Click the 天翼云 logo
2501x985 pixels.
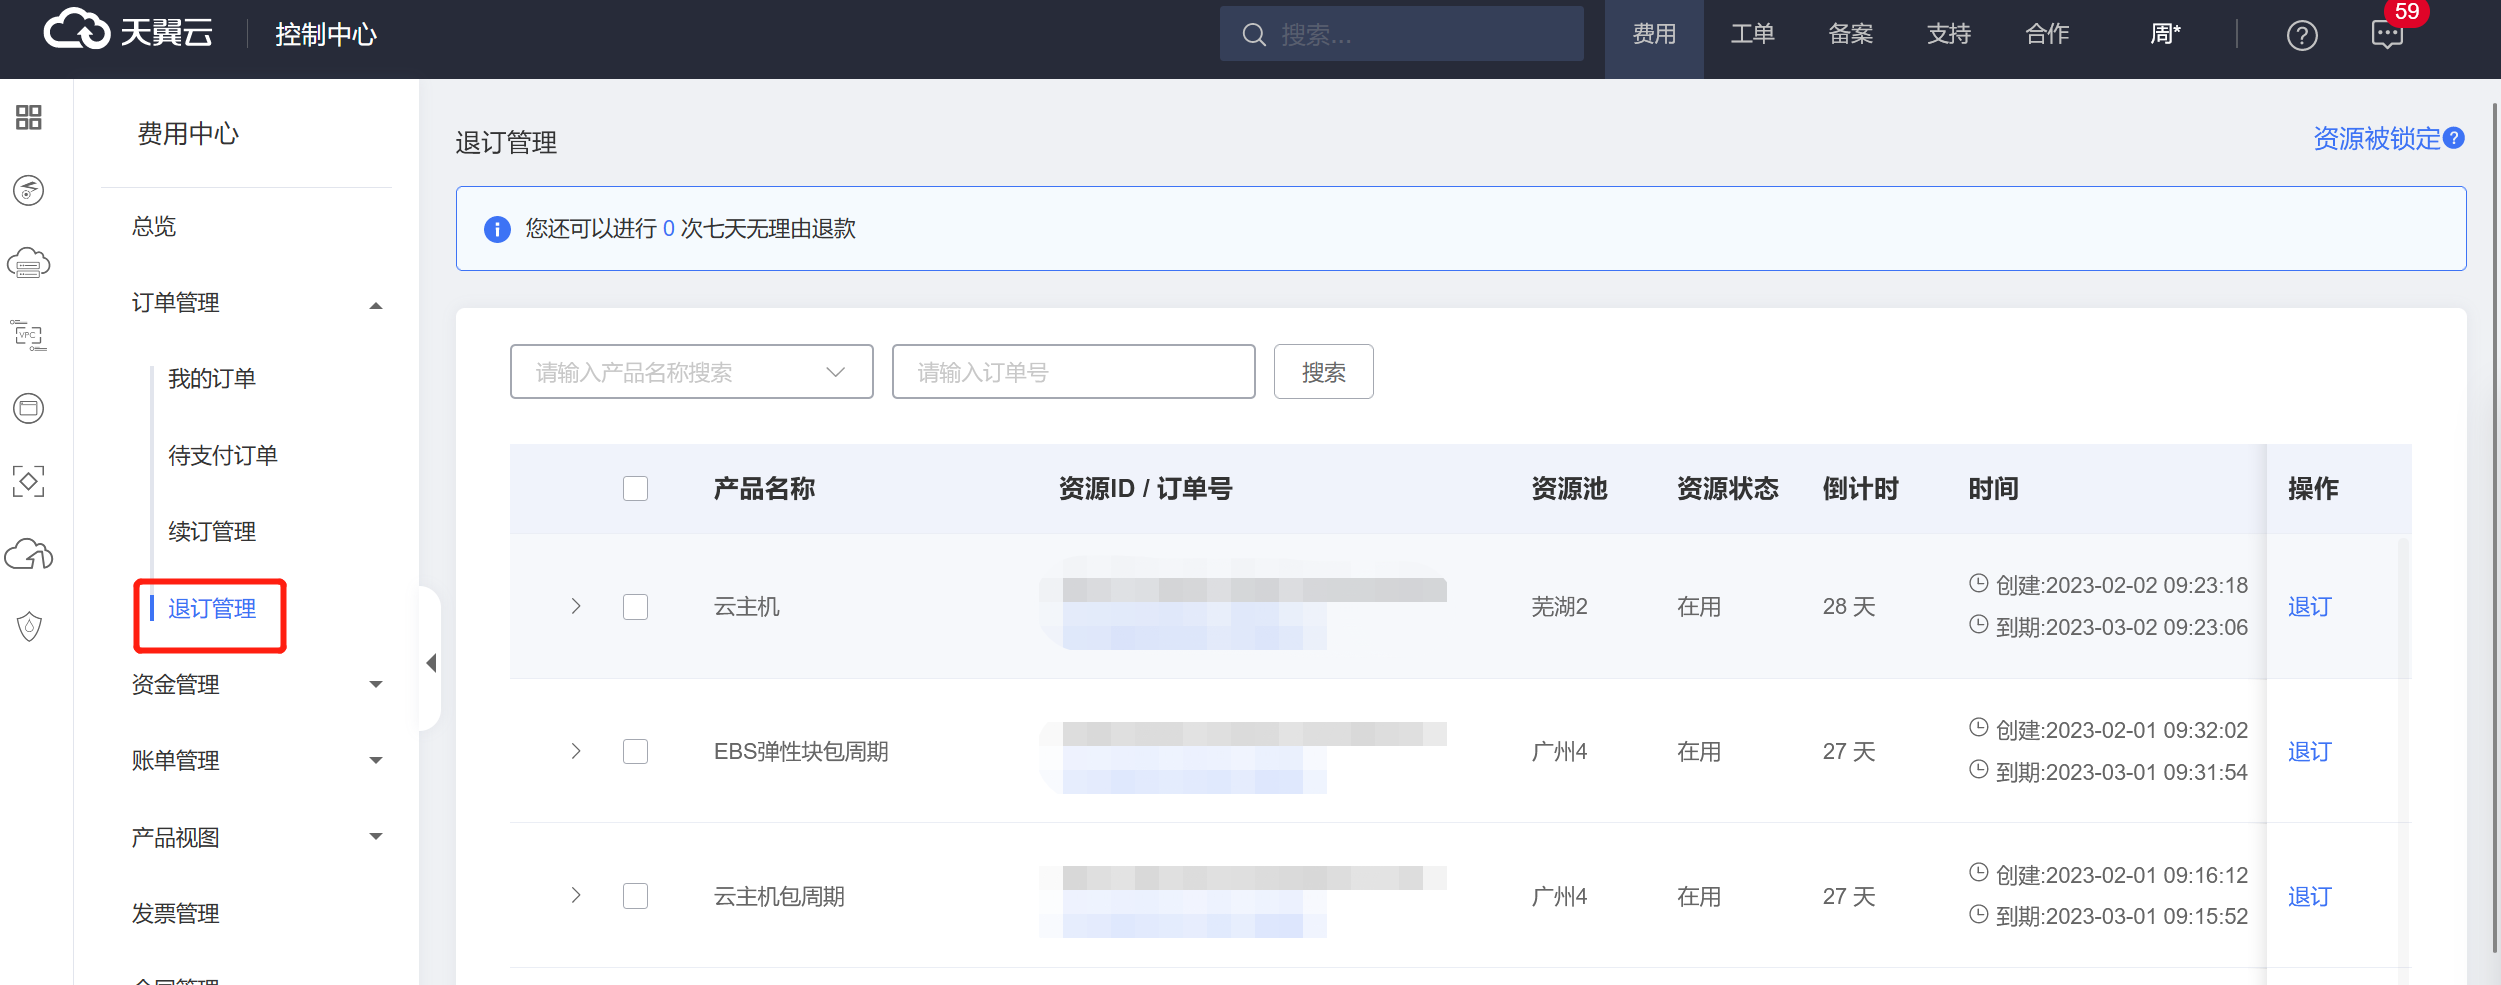coord(129,32)
